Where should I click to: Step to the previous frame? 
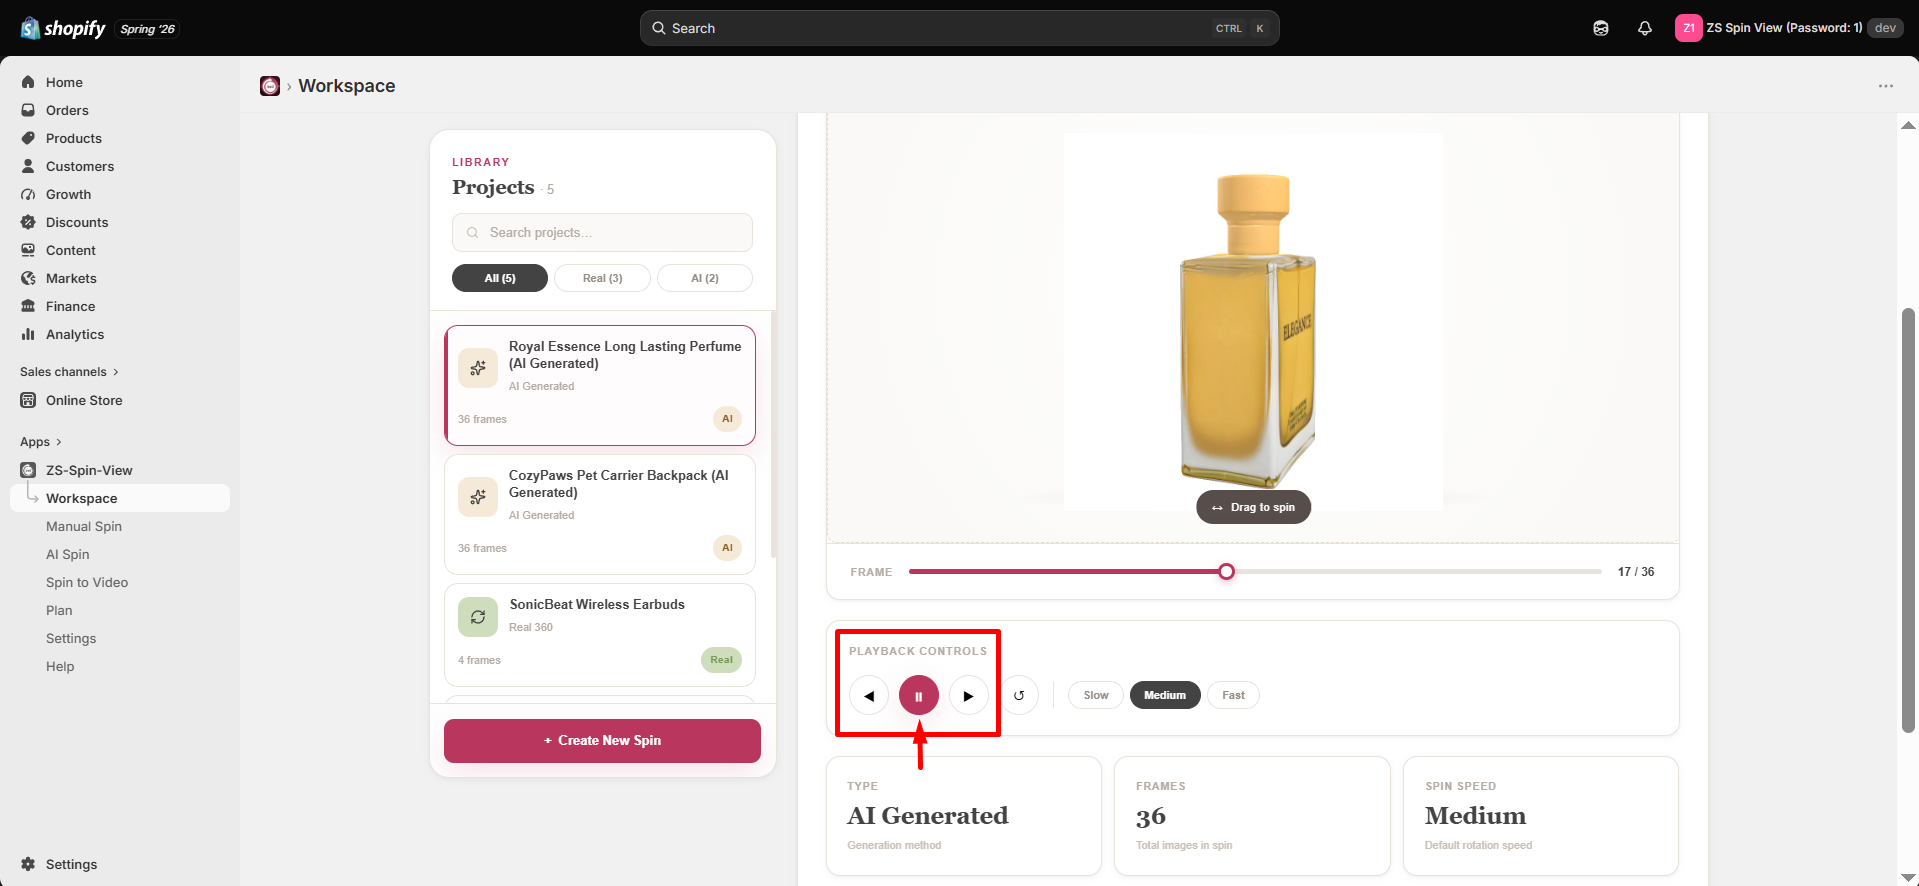coord(868,696)
